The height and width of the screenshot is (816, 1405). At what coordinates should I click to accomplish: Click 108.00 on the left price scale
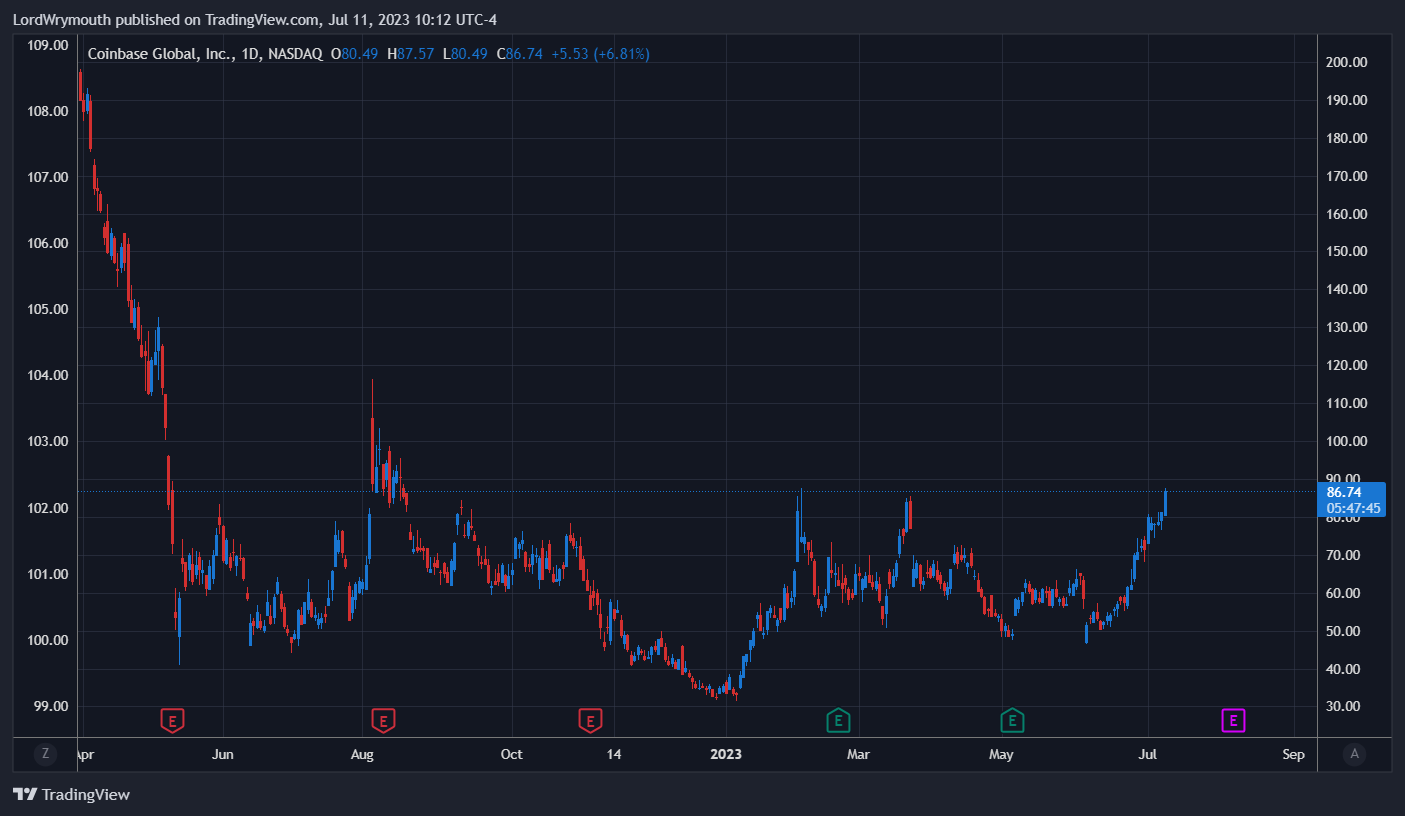pos(50,111)
